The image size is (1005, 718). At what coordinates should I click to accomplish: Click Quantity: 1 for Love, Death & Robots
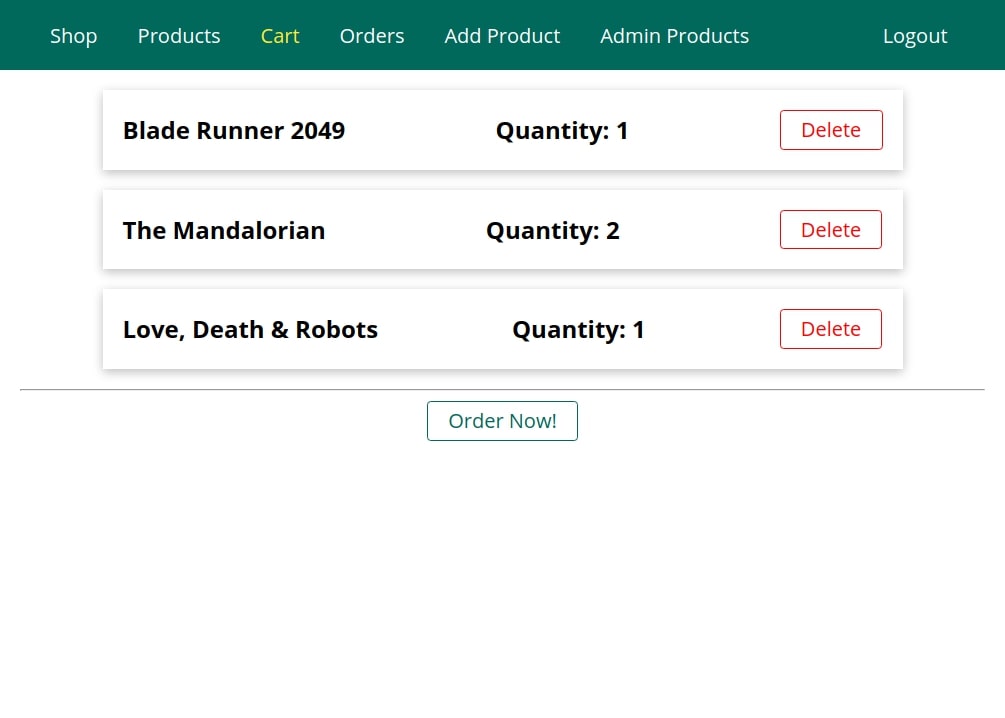pyautogui.click(x=578, y=330)
